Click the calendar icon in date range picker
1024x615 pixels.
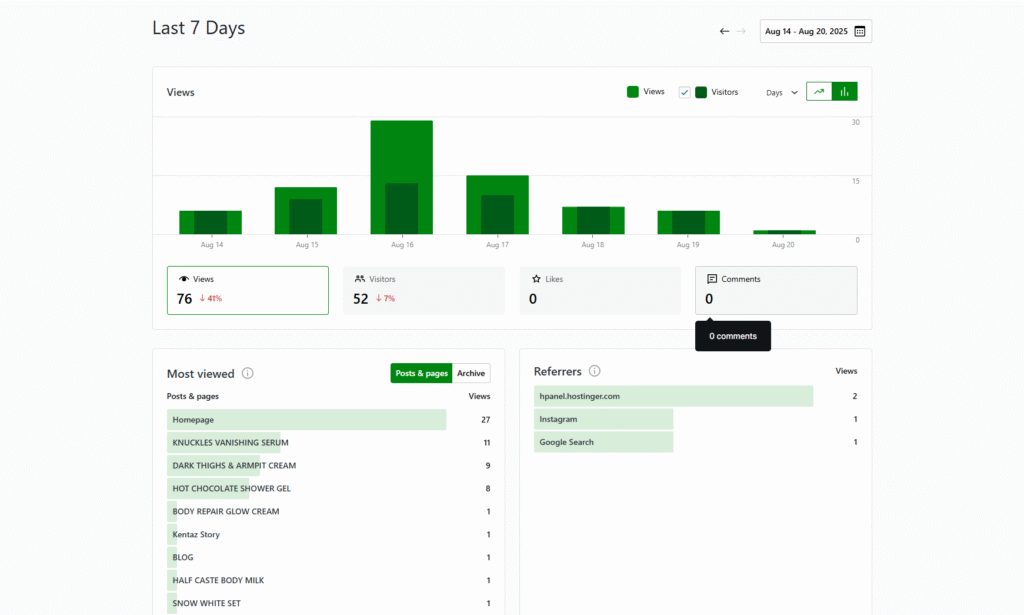[859, 31]
